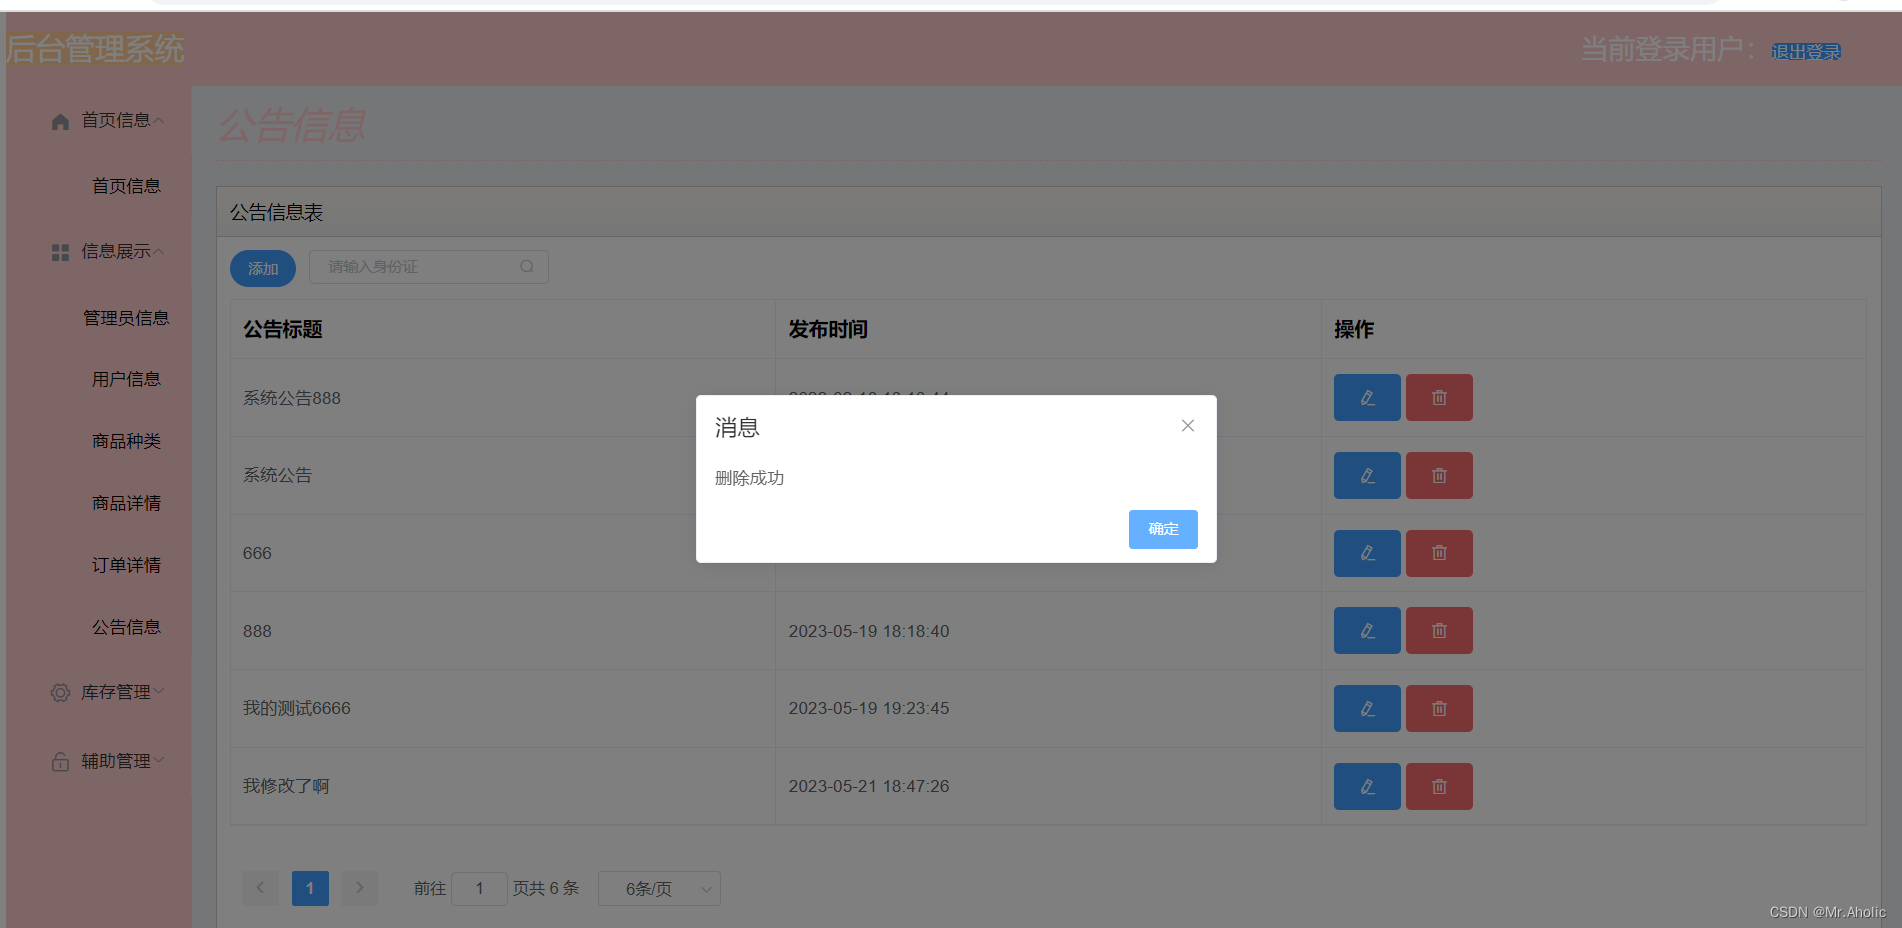Image resolution: width=1902 pixels, height=928 pixels.
Task: Click the gear icon beside 库存管理
Action: (x=60, y=692)
